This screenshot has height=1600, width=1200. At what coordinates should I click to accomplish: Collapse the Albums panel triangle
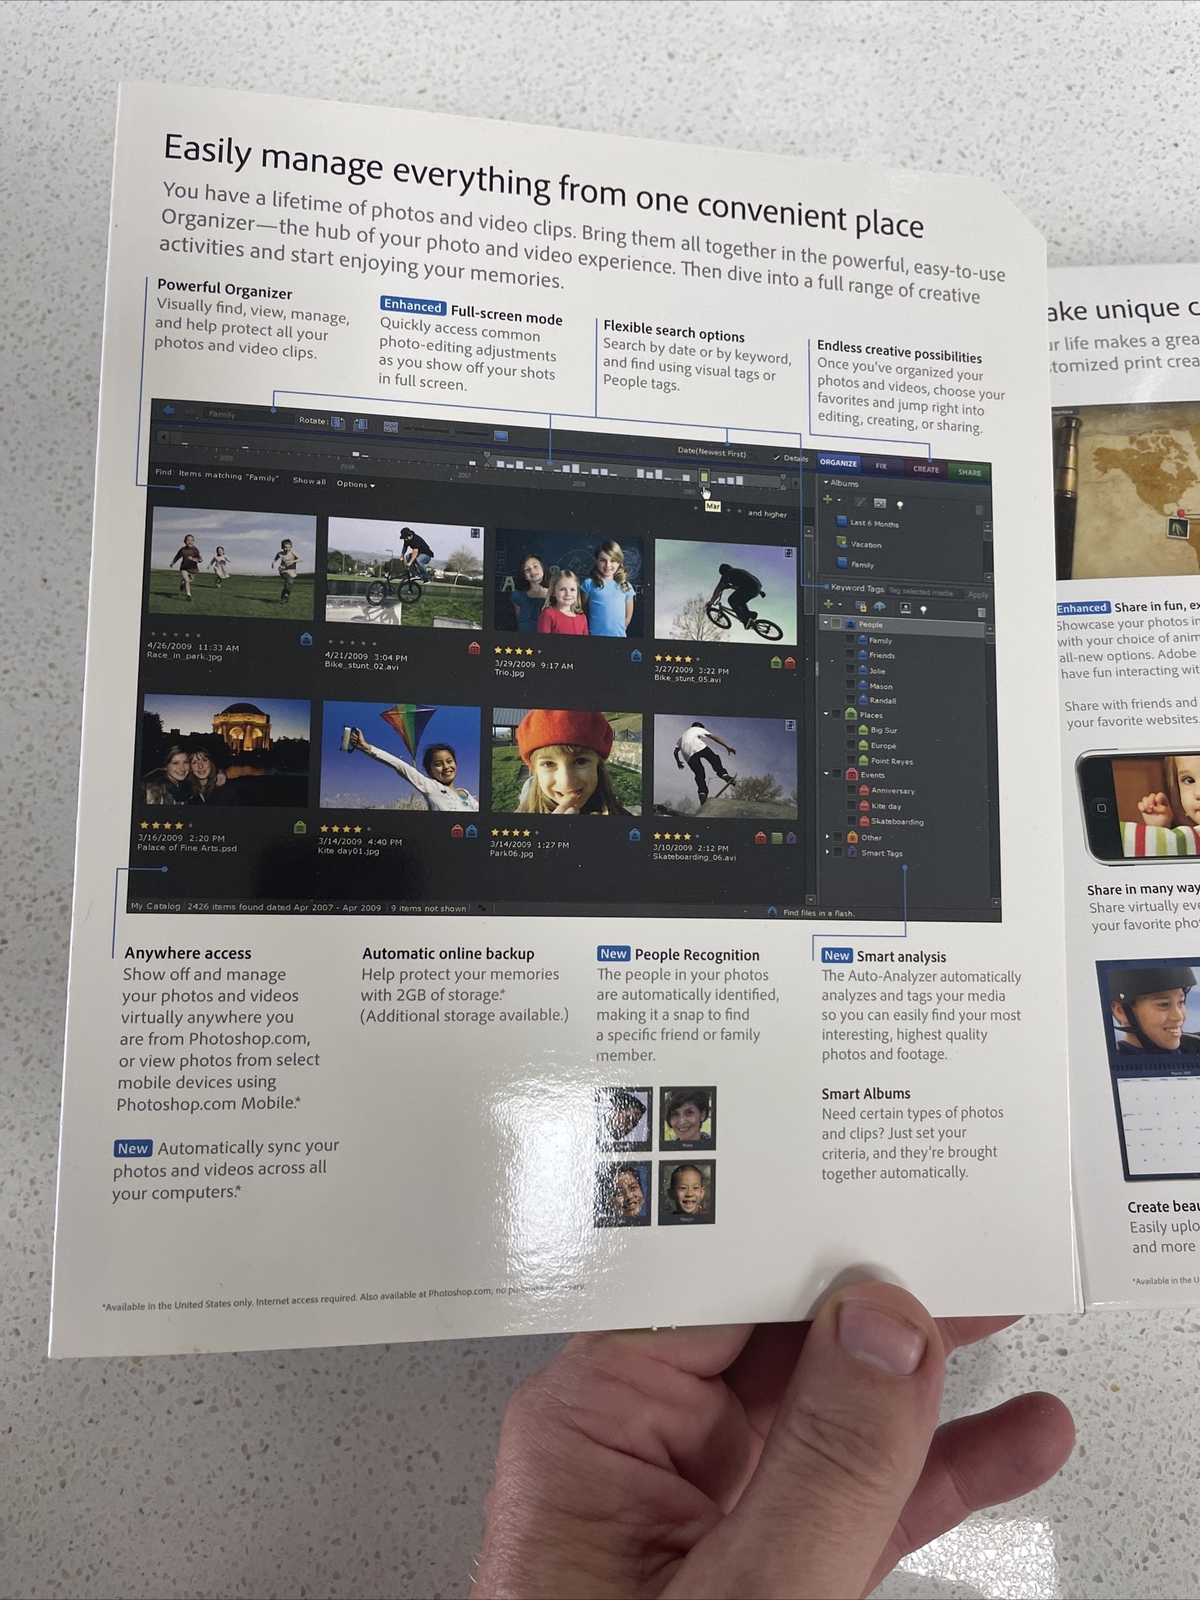[x=826, y=482]
